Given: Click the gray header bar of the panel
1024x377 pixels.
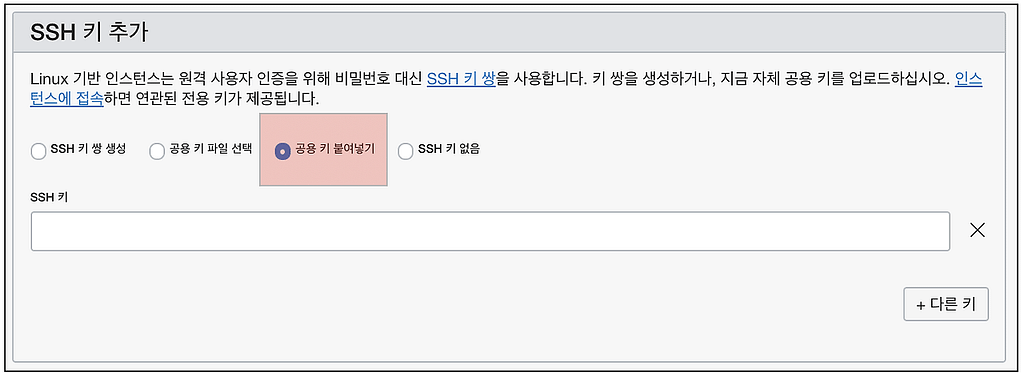Looking at the screenshot, I should point(509,33).
